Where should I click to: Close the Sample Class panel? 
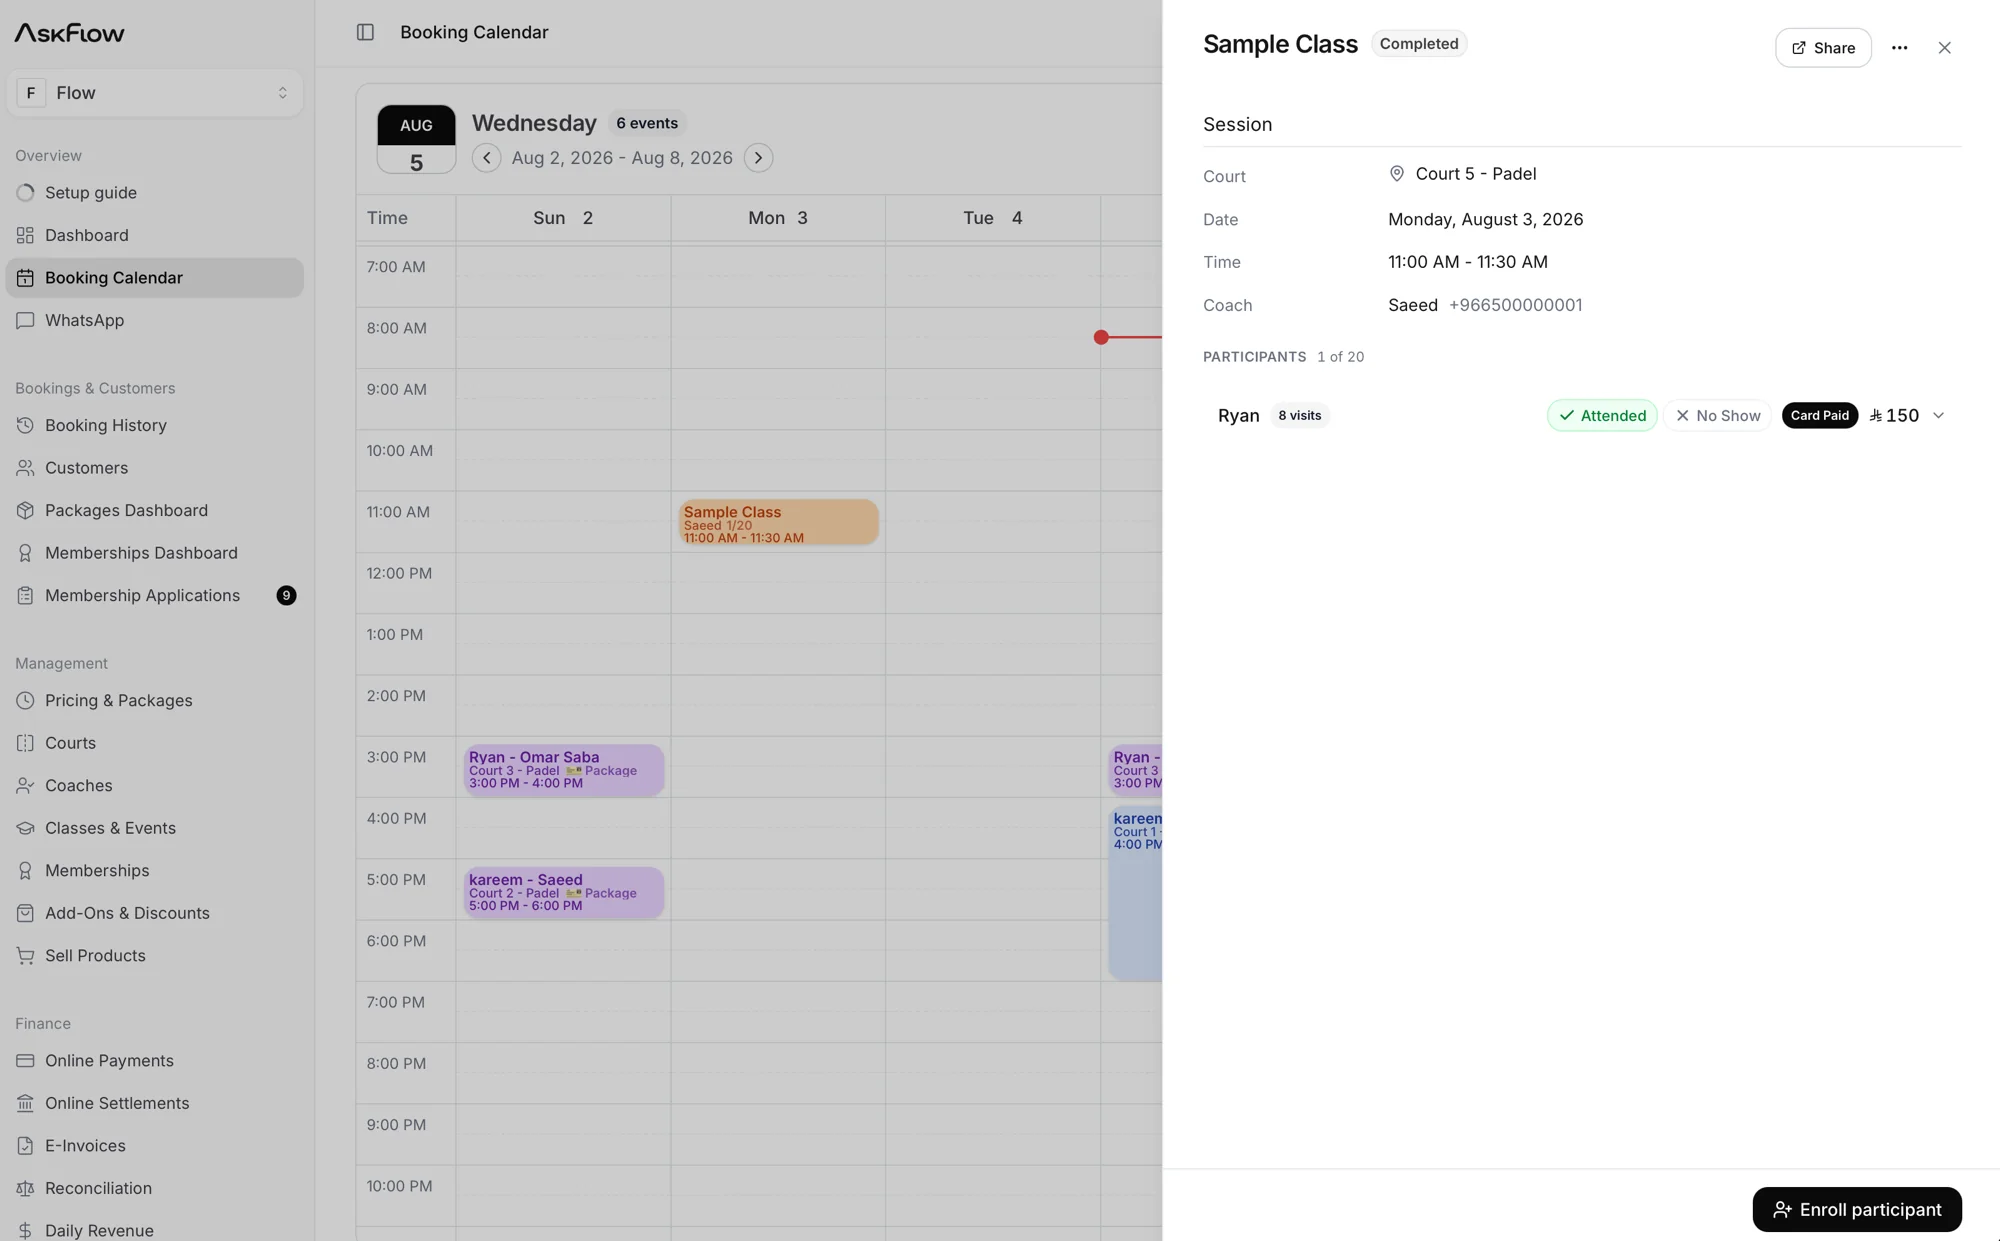(x=1944, y=48)
